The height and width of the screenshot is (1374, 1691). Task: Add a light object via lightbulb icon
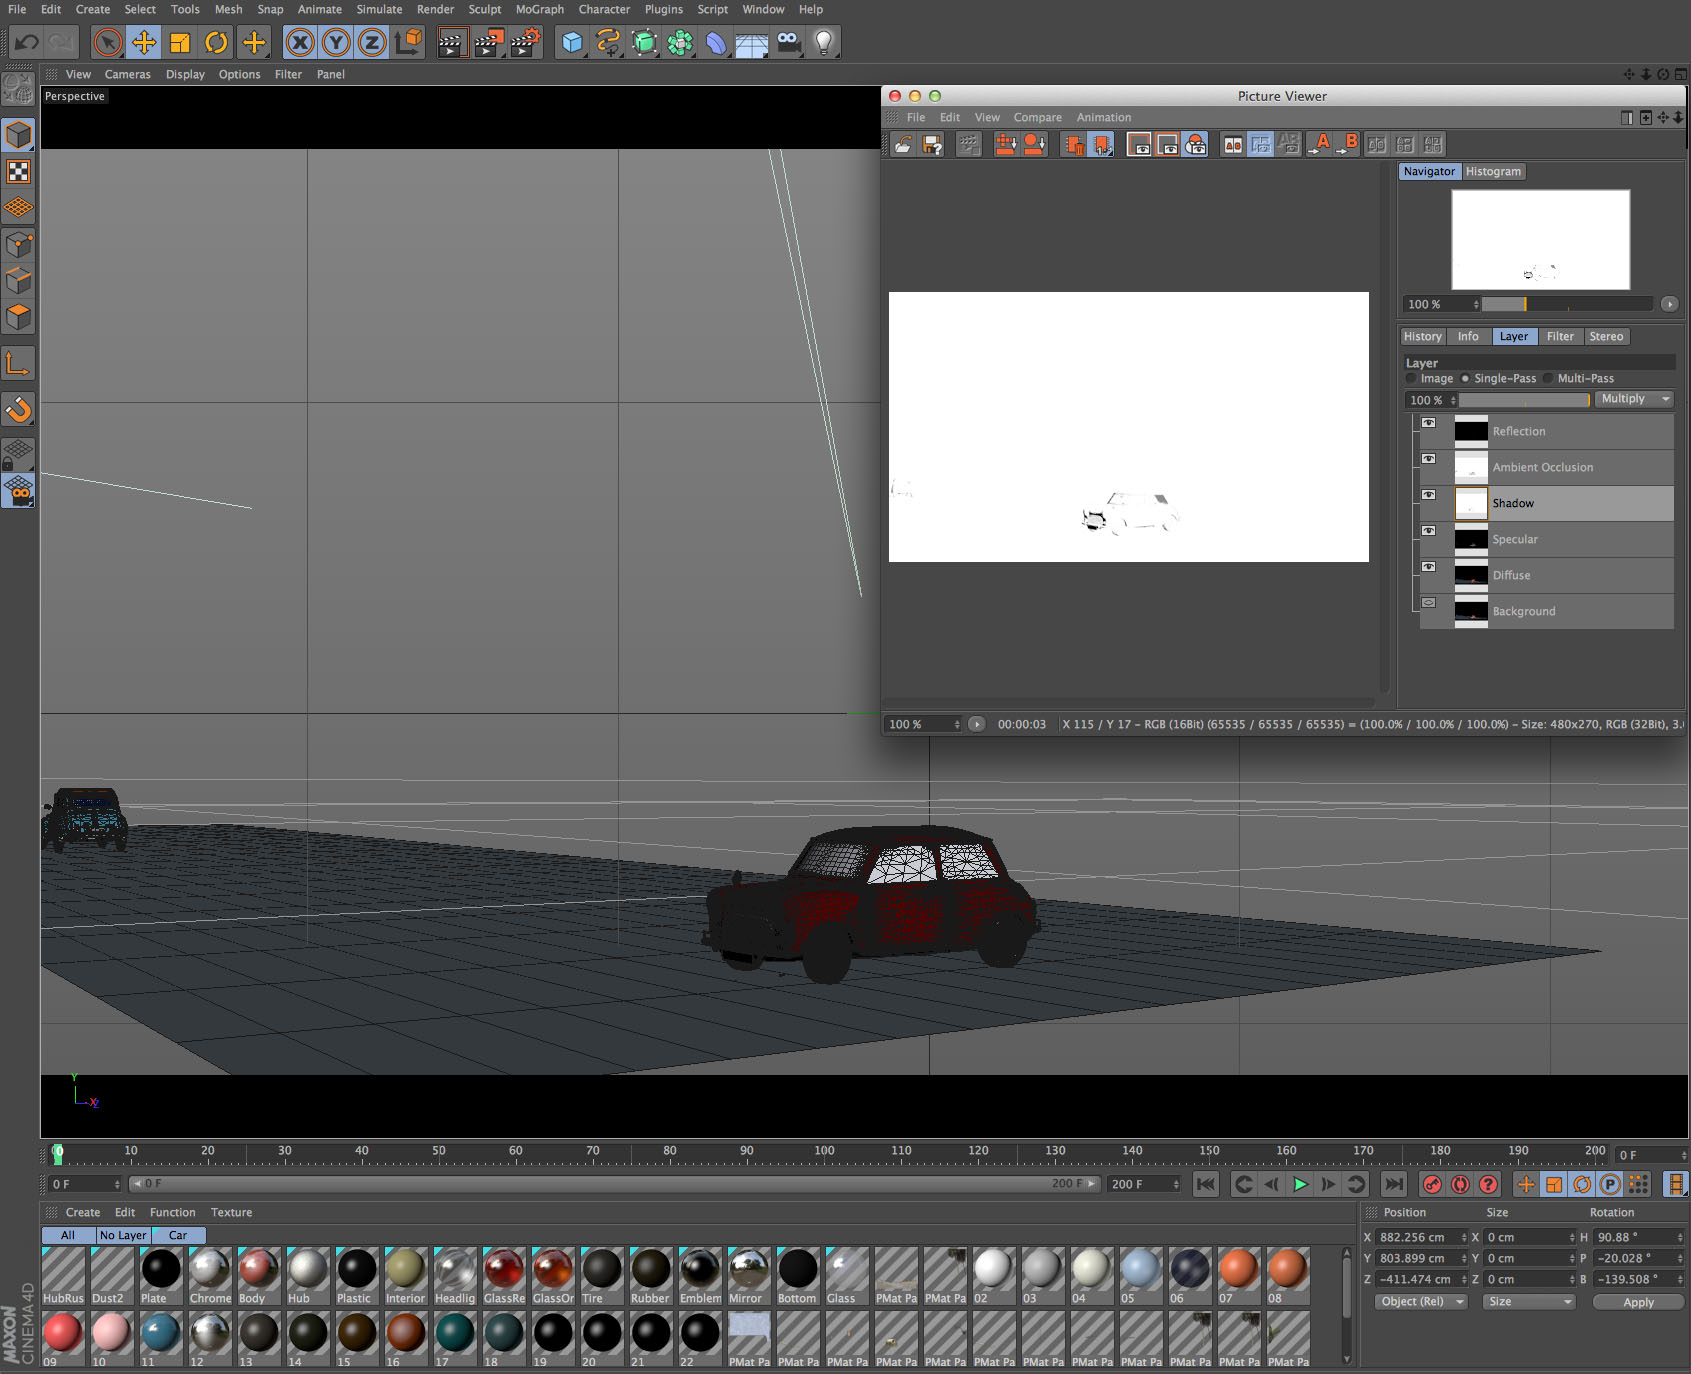pyautogui.click(x=823, y=42)
